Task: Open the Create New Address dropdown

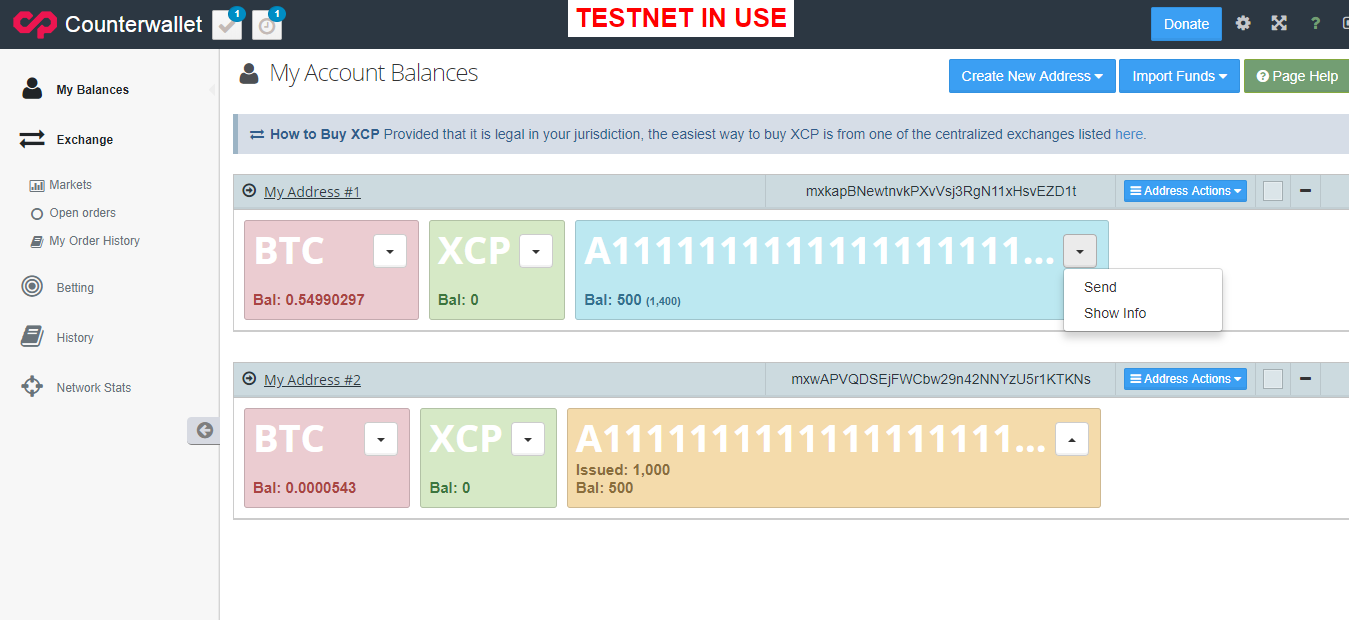Action: tap(1032, 76)
